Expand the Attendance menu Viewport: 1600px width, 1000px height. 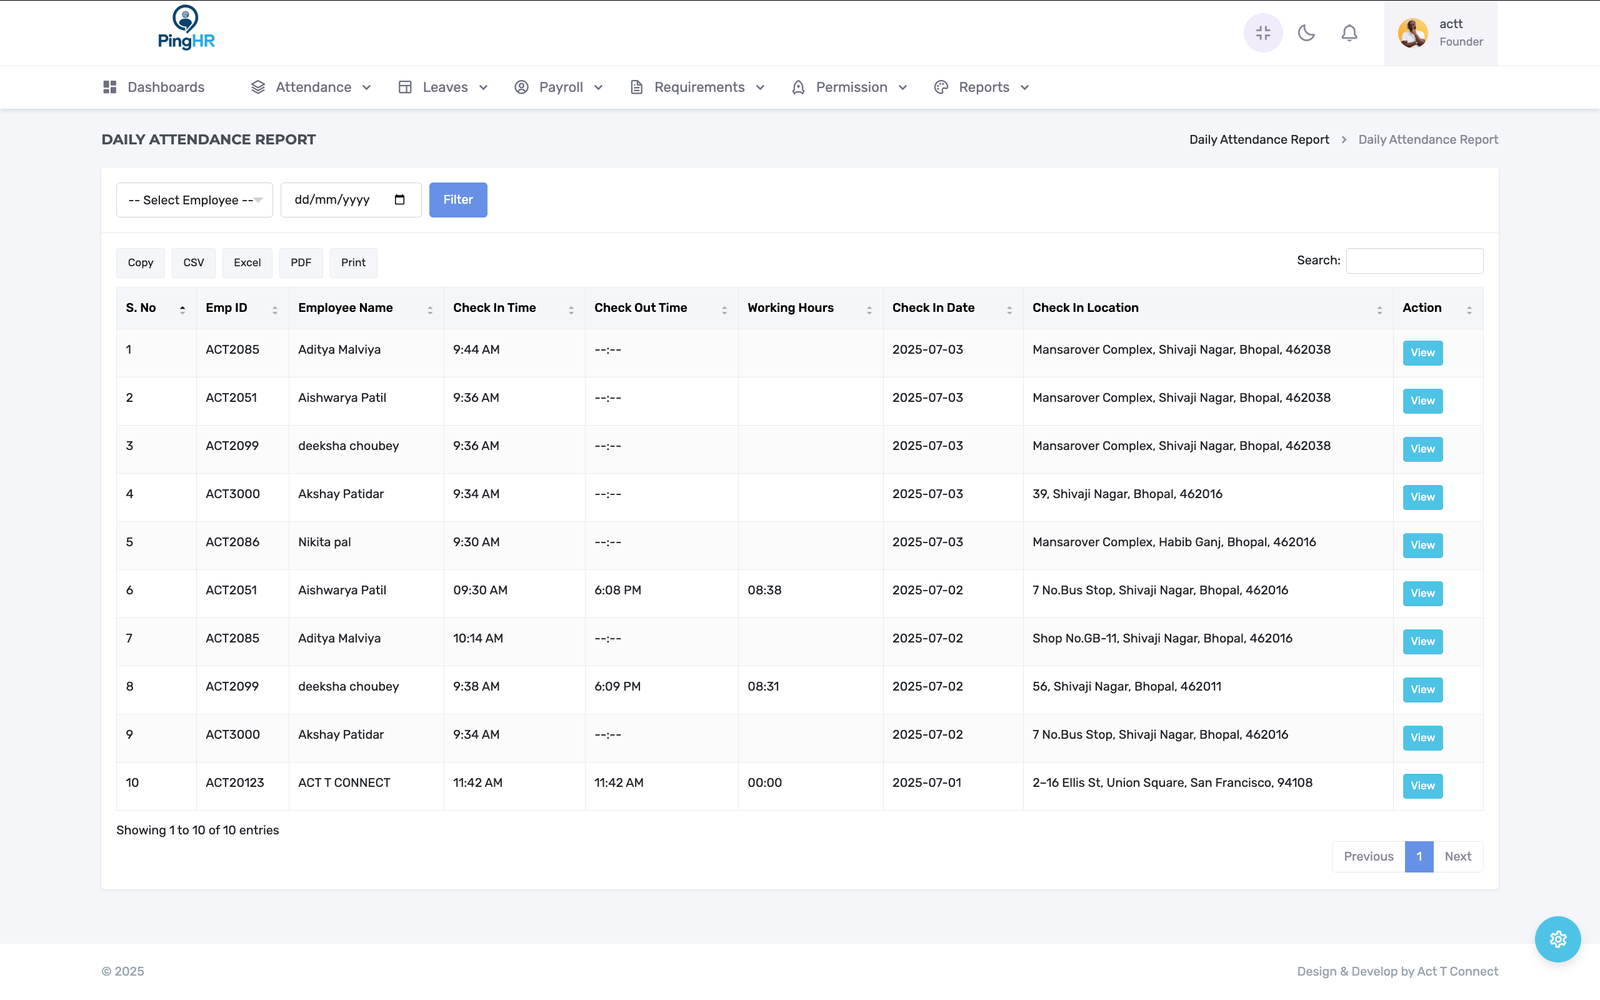pos(311,88)
